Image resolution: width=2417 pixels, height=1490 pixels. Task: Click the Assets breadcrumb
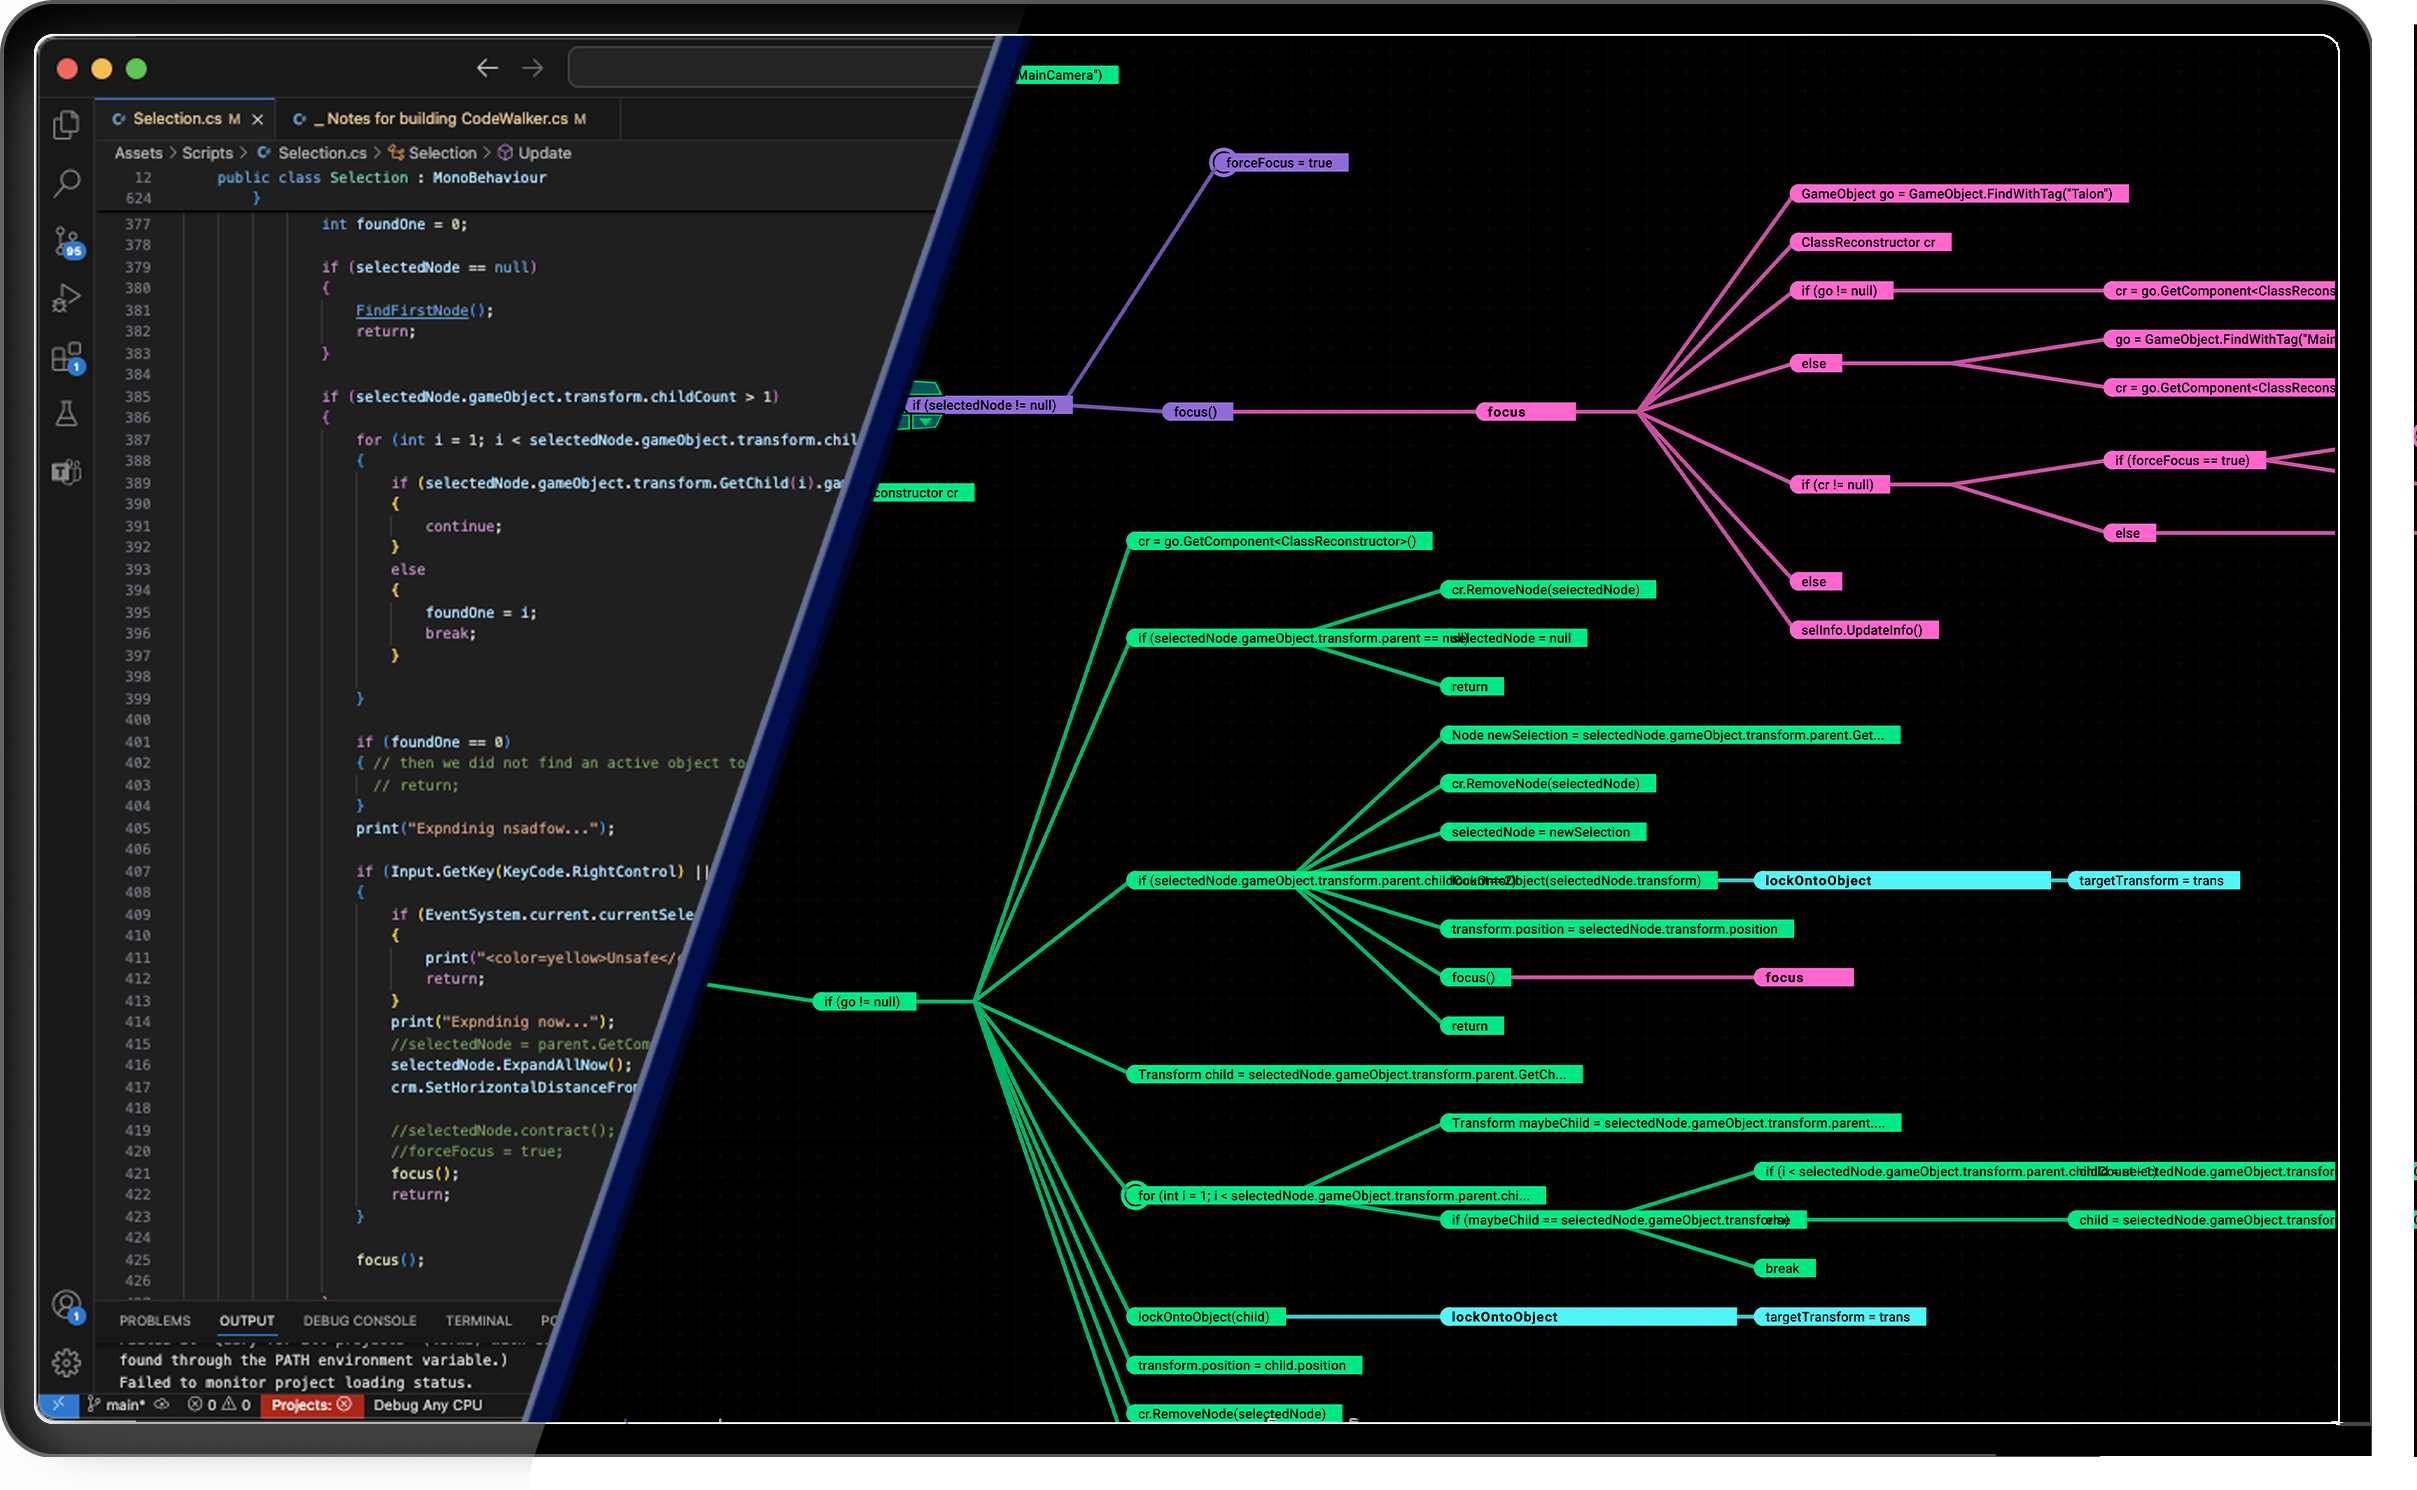tap(138, 153)
